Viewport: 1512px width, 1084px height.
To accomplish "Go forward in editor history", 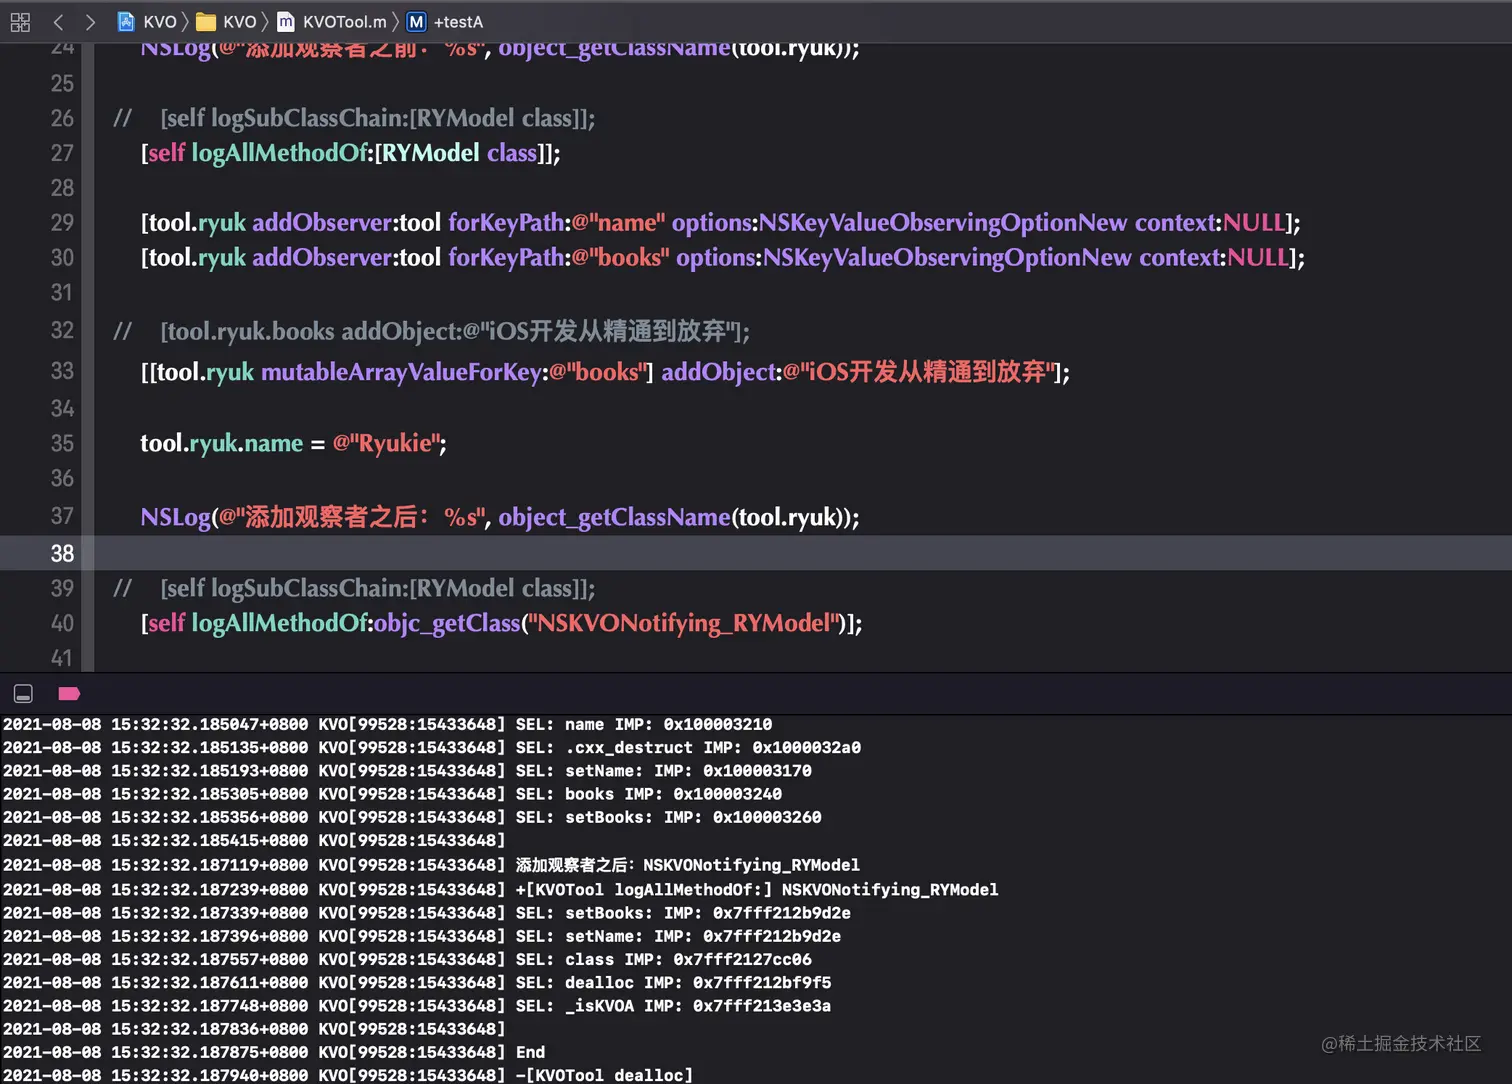I will pos(90,22).
